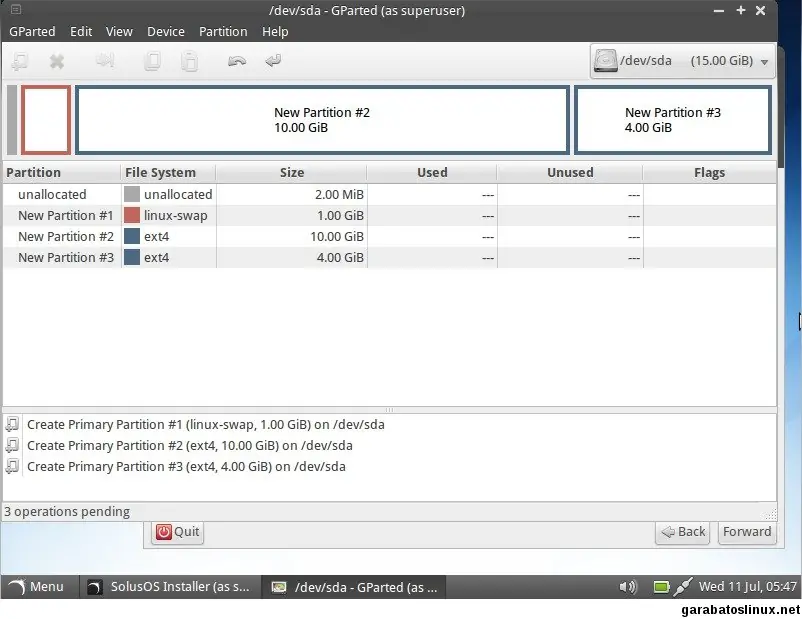Open the Menu button on the taskbar

(37, 587)
